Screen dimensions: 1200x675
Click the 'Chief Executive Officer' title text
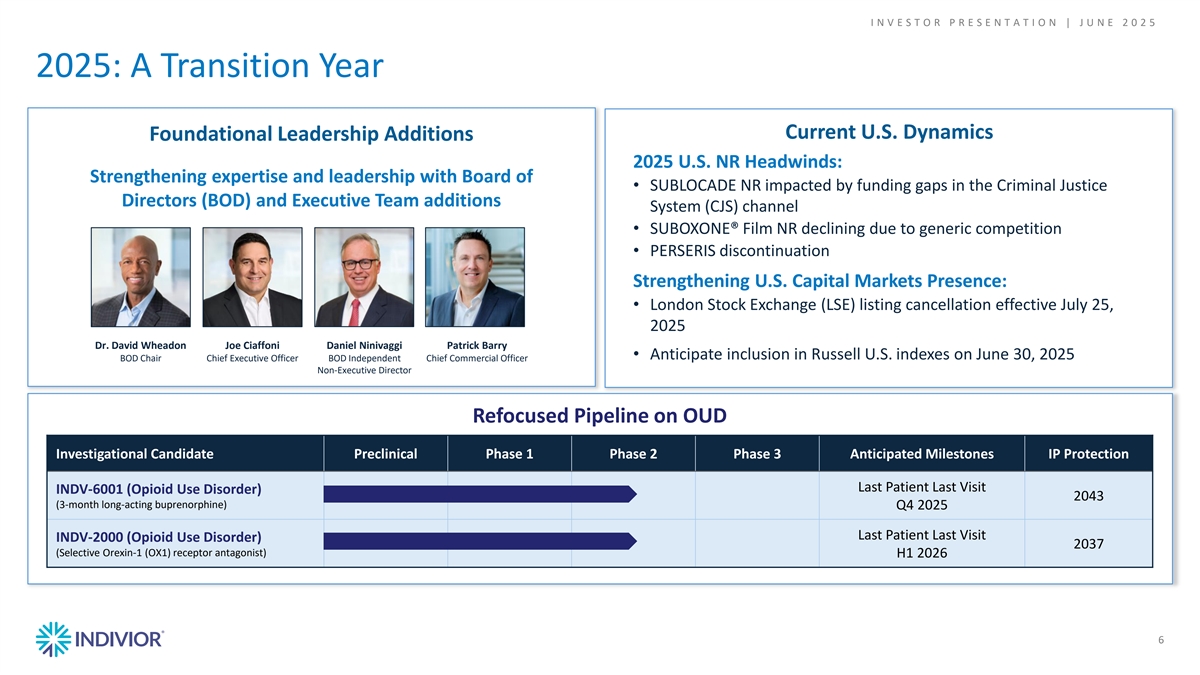click(x=252, y=359)
